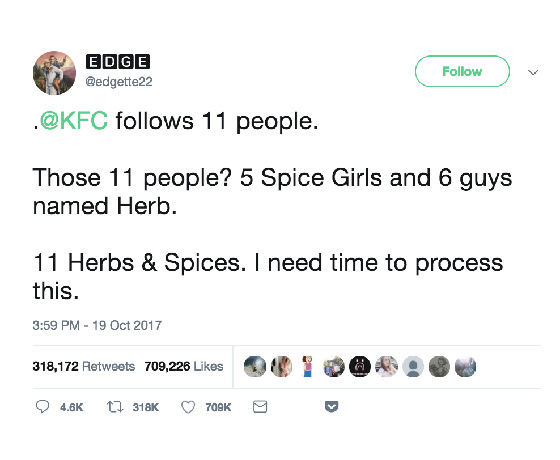
Task: Retweet using the retweet arrows icon
Action: (115, 407)
